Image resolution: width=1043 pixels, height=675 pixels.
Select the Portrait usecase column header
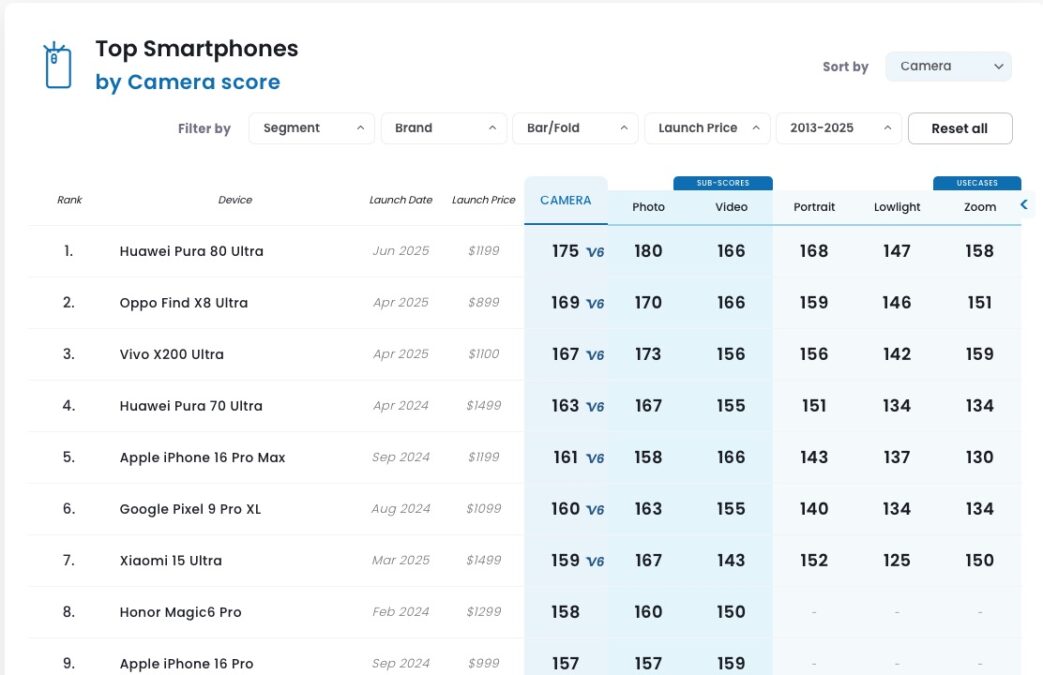pyautogui.click(x=814, y=207)
